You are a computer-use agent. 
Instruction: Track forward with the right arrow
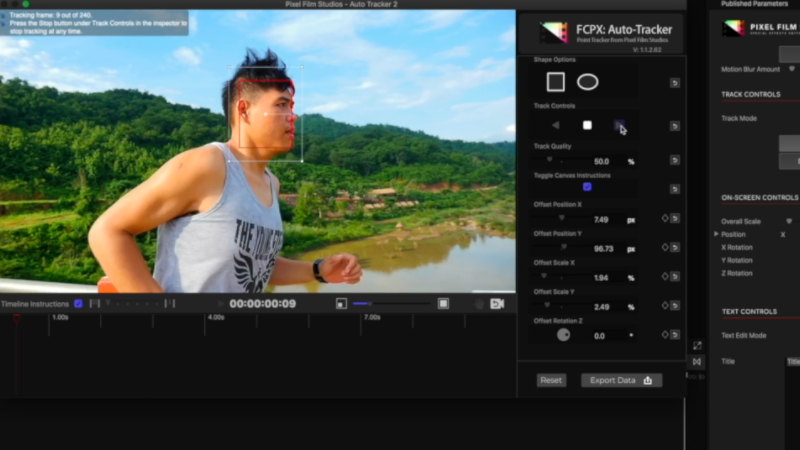pos(619,125)
